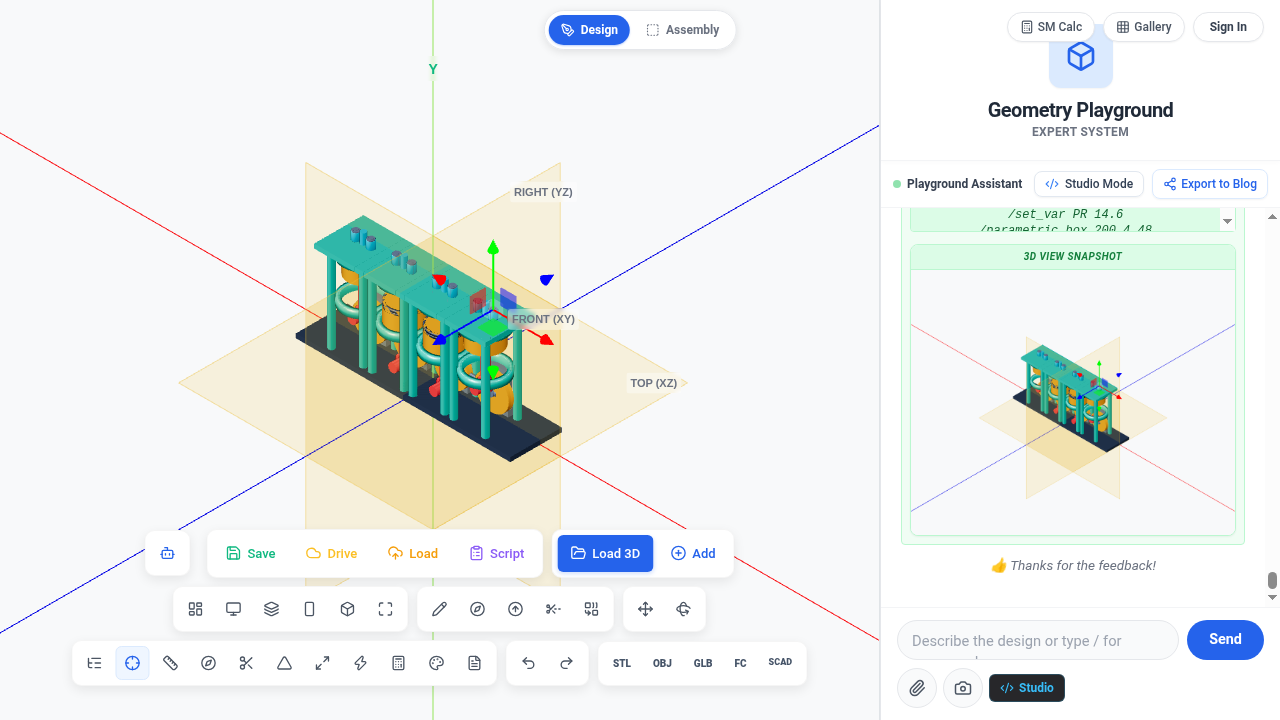
Task: Select the ruler measure tool
Action: pyautogui.click(x=171, y=663)
